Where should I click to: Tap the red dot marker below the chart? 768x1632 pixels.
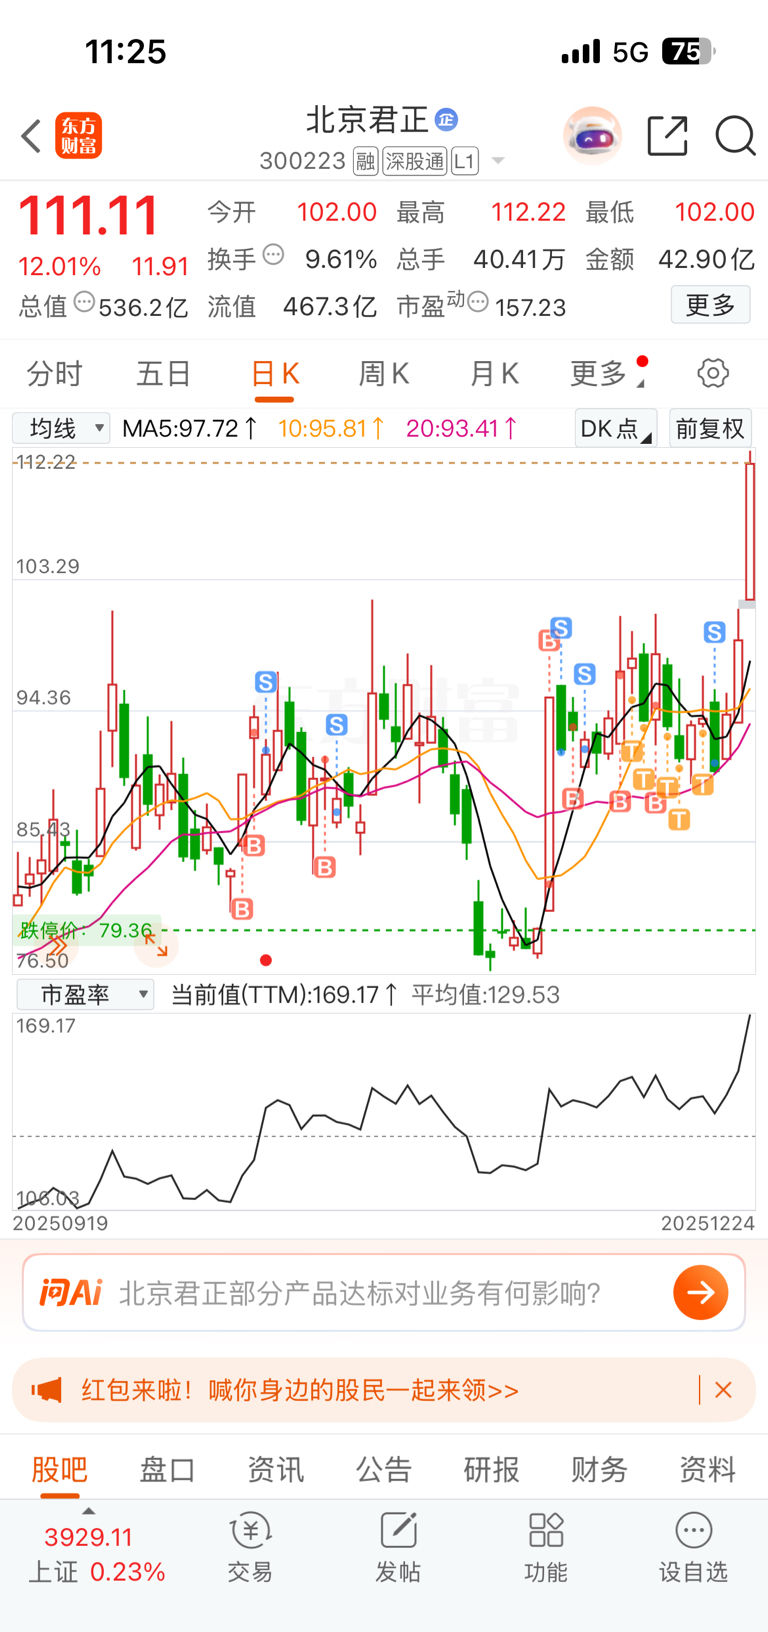(265, 960)
